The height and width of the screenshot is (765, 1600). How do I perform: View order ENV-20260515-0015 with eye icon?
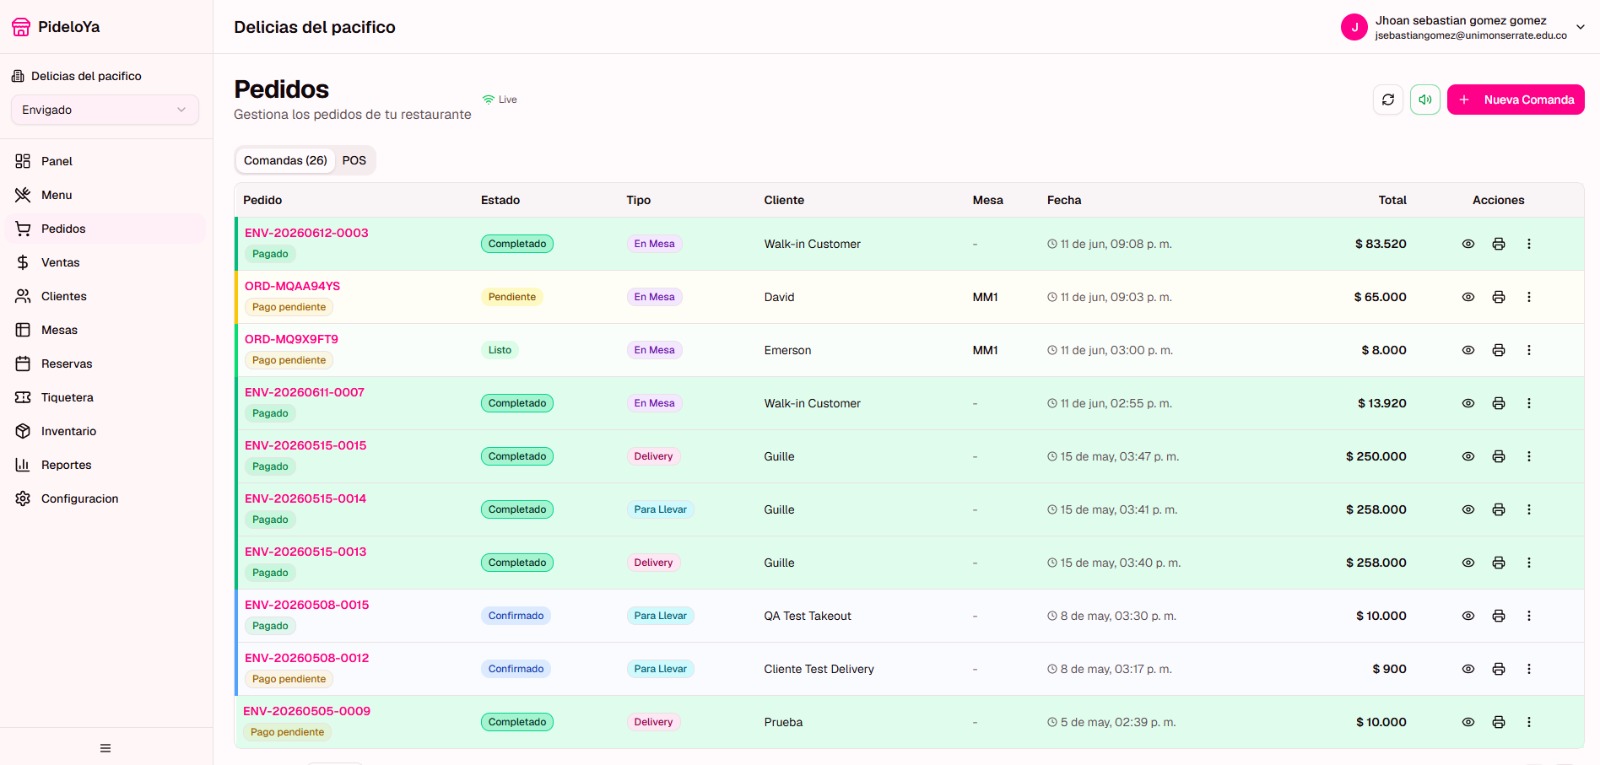(x=1468, y=456)
